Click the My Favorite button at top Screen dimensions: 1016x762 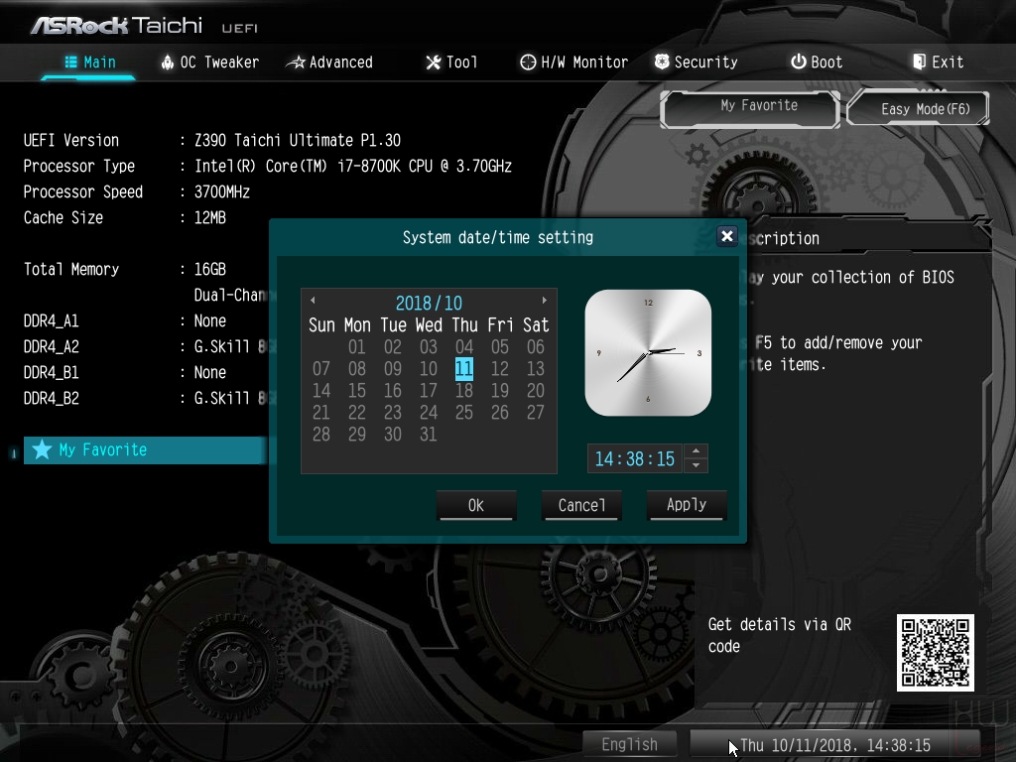pyautogui.click(x=750, y=108)
